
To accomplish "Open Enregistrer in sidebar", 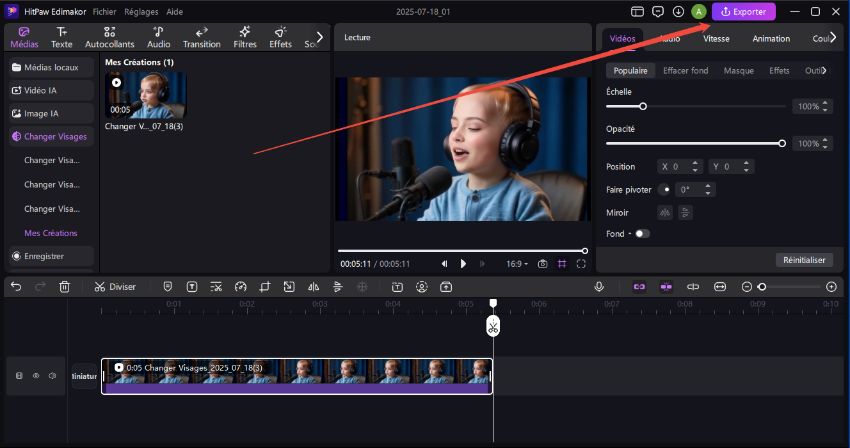I will (x=51, y=256).
